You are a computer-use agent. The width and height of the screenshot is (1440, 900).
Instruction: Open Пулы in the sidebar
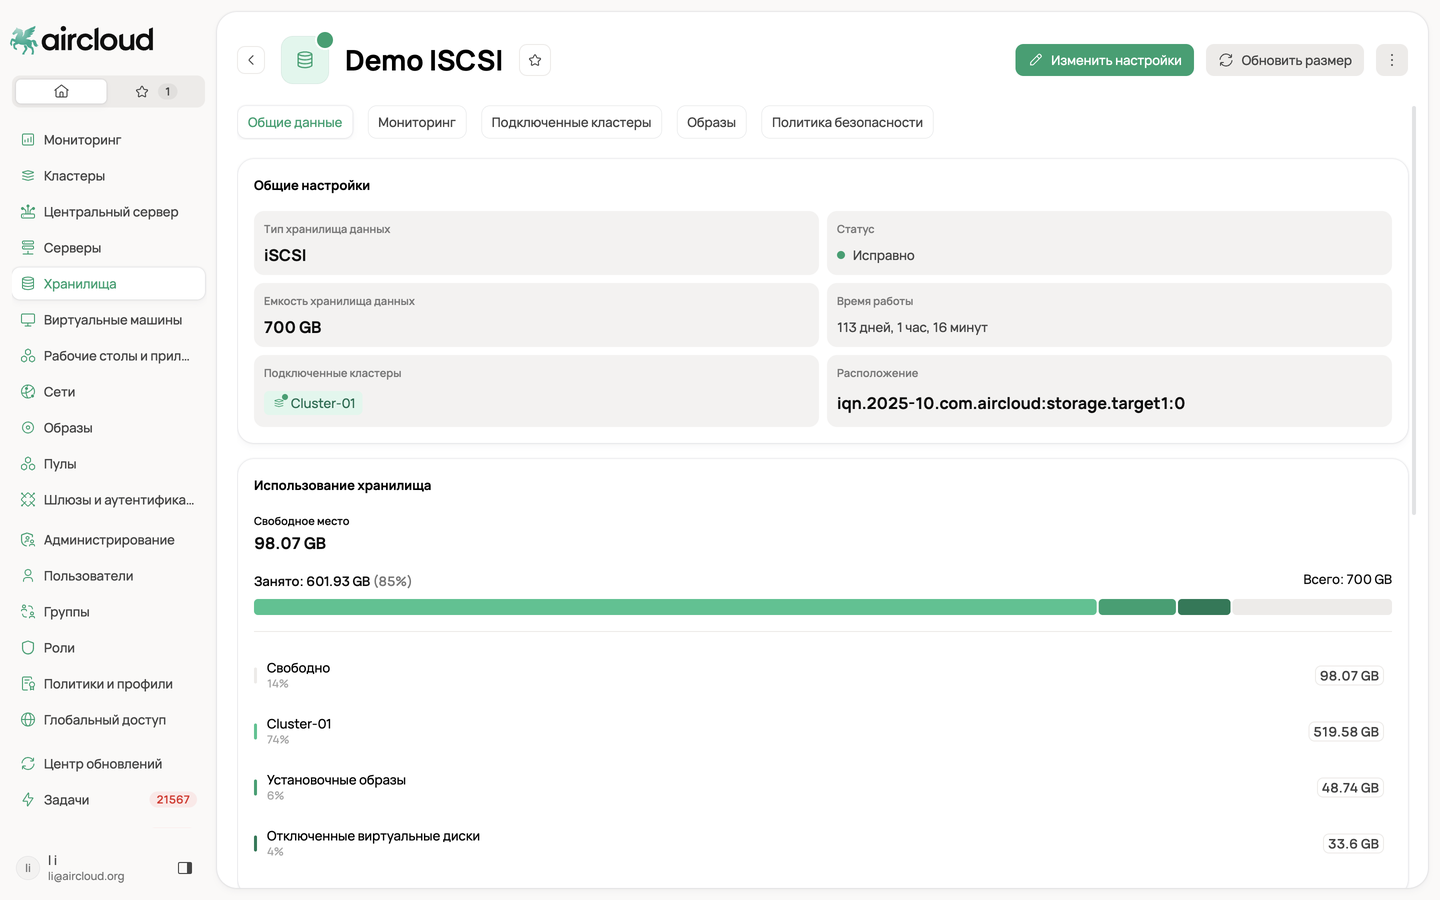coord(108,464)
